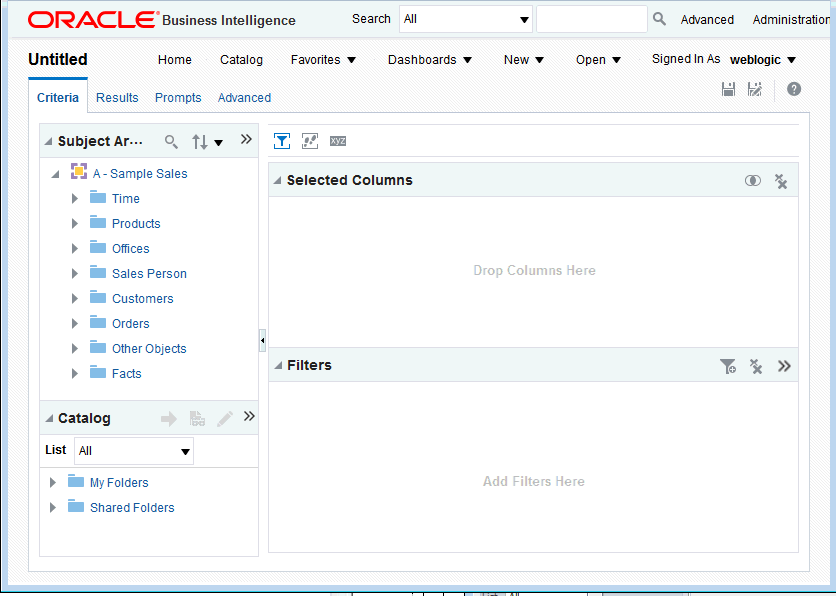Click into the search text field
This screenshot has height=596, width=836.
[592, 19]
